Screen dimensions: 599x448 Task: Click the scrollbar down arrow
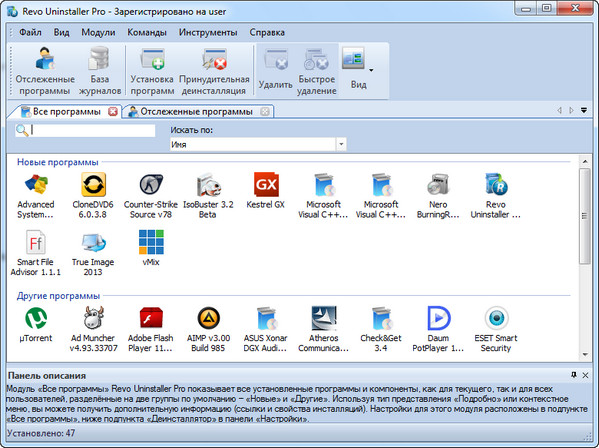(x=585, y=355)
